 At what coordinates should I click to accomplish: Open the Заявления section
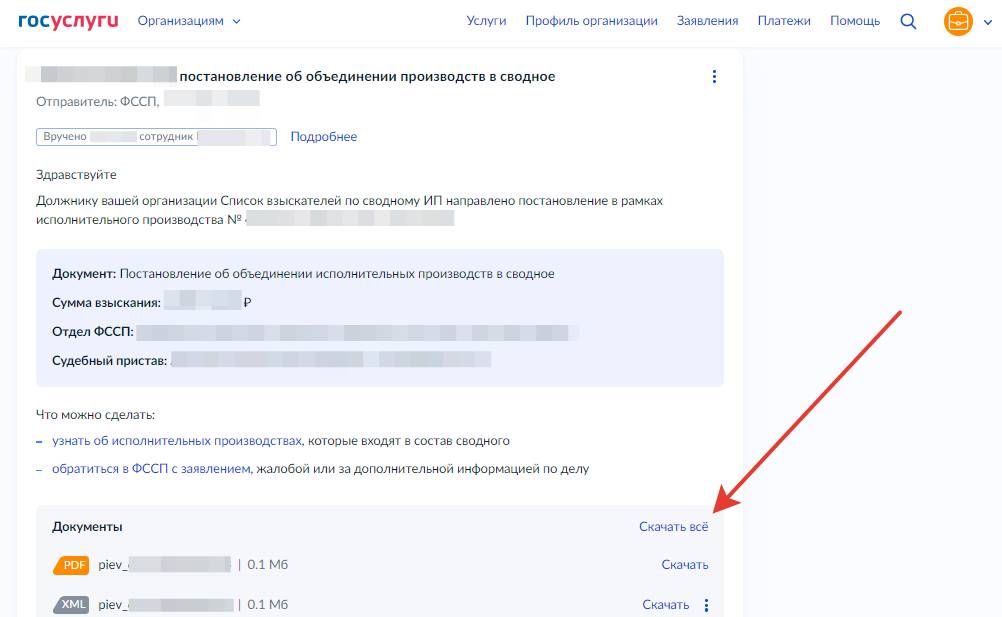tap(707, 21)
